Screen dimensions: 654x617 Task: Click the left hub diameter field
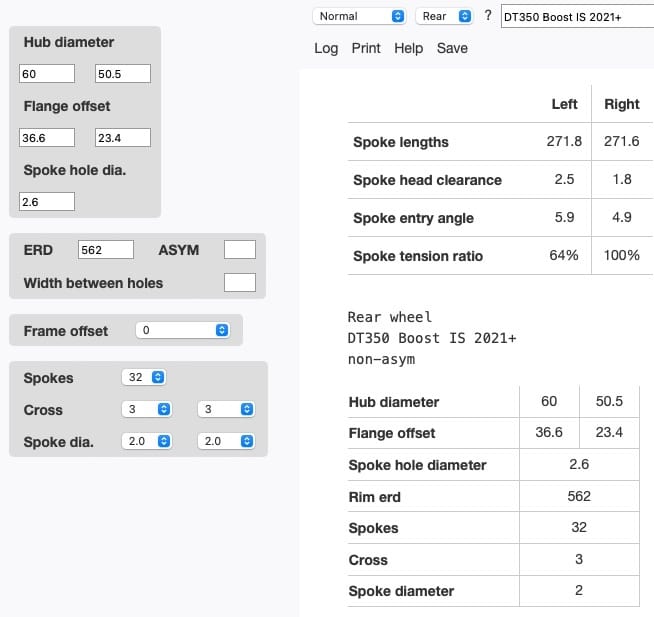pos(47,74)
